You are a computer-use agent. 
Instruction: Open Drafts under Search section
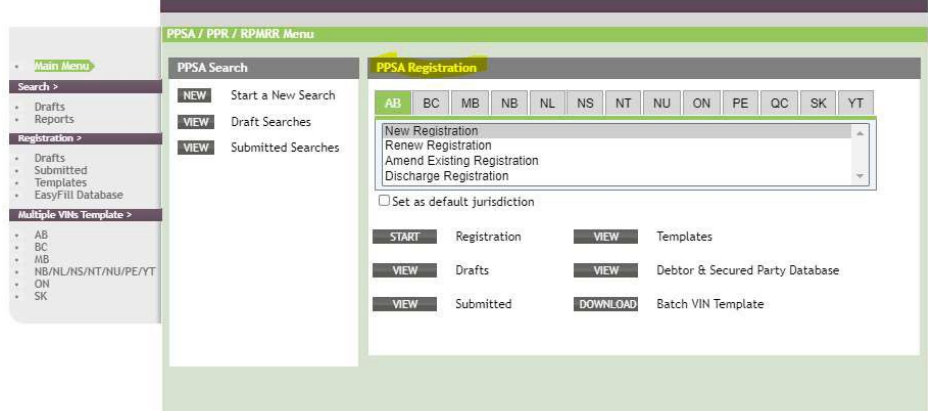tap(50, 107)
